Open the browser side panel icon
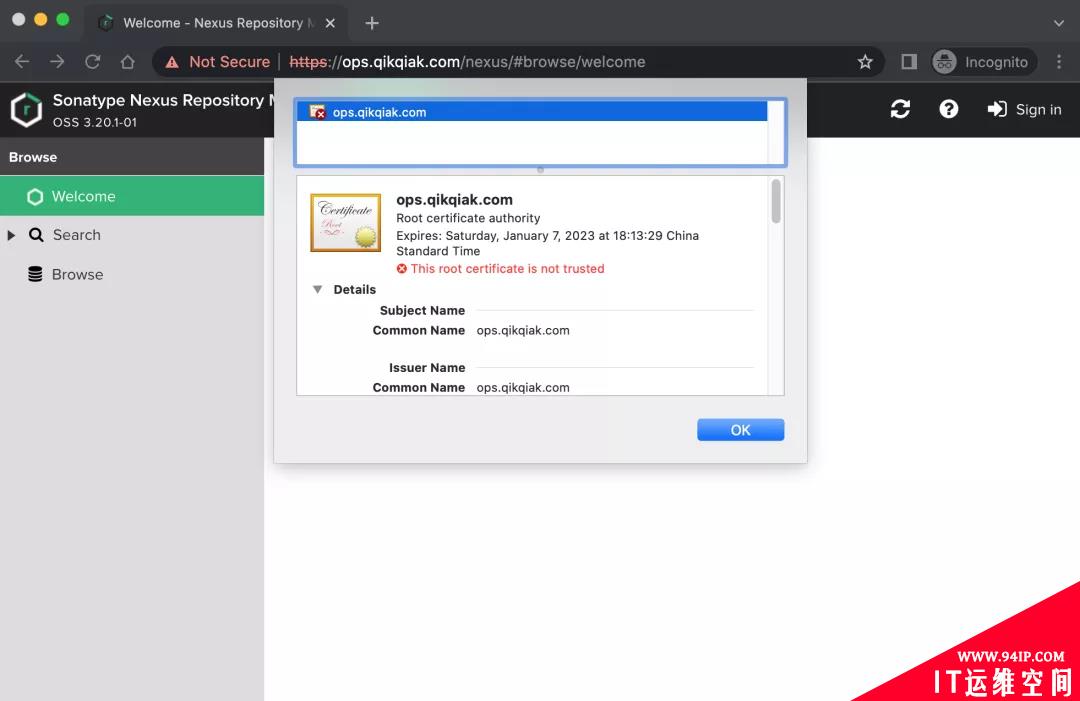 pos(909,62)
